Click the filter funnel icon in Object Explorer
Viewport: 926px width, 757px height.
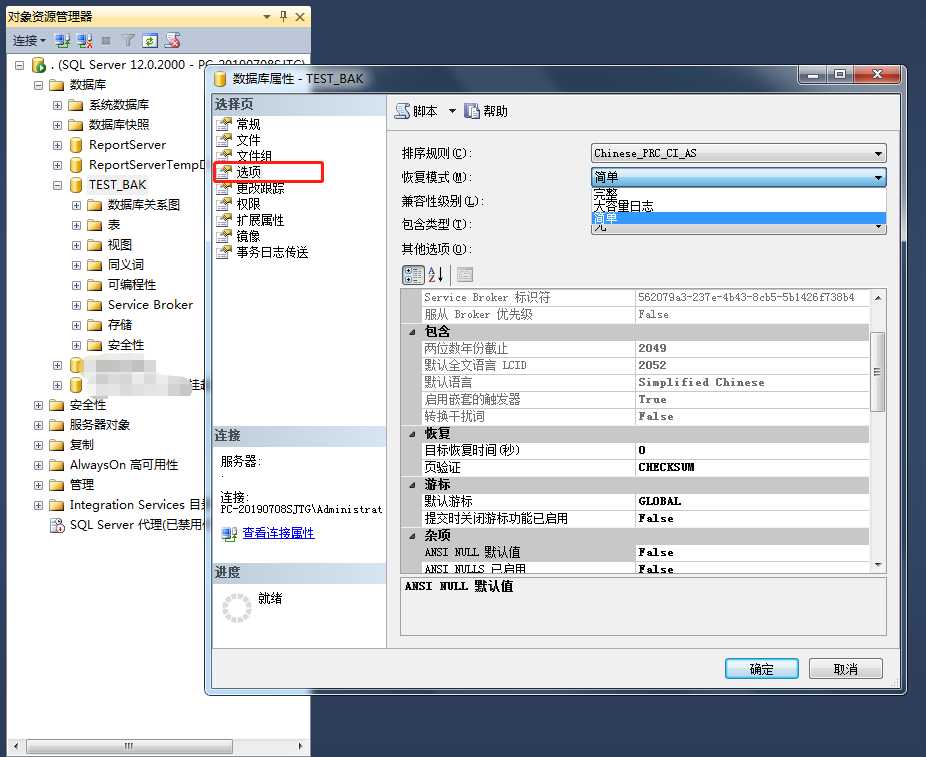pyautogui.click(x=128, y=40)
